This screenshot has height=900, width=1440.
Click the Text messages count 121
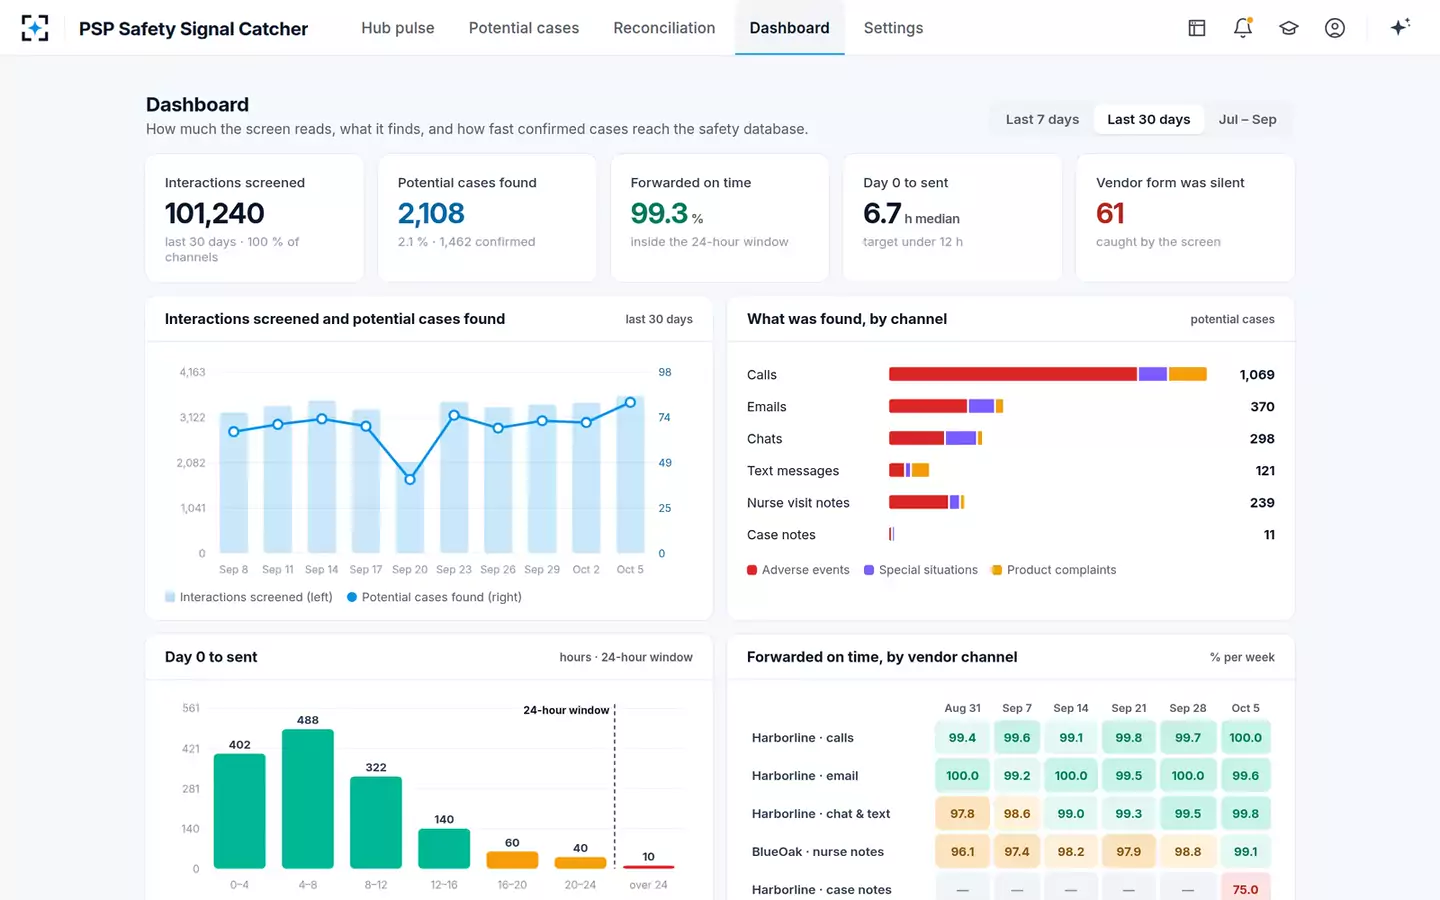coord(1265,471)
